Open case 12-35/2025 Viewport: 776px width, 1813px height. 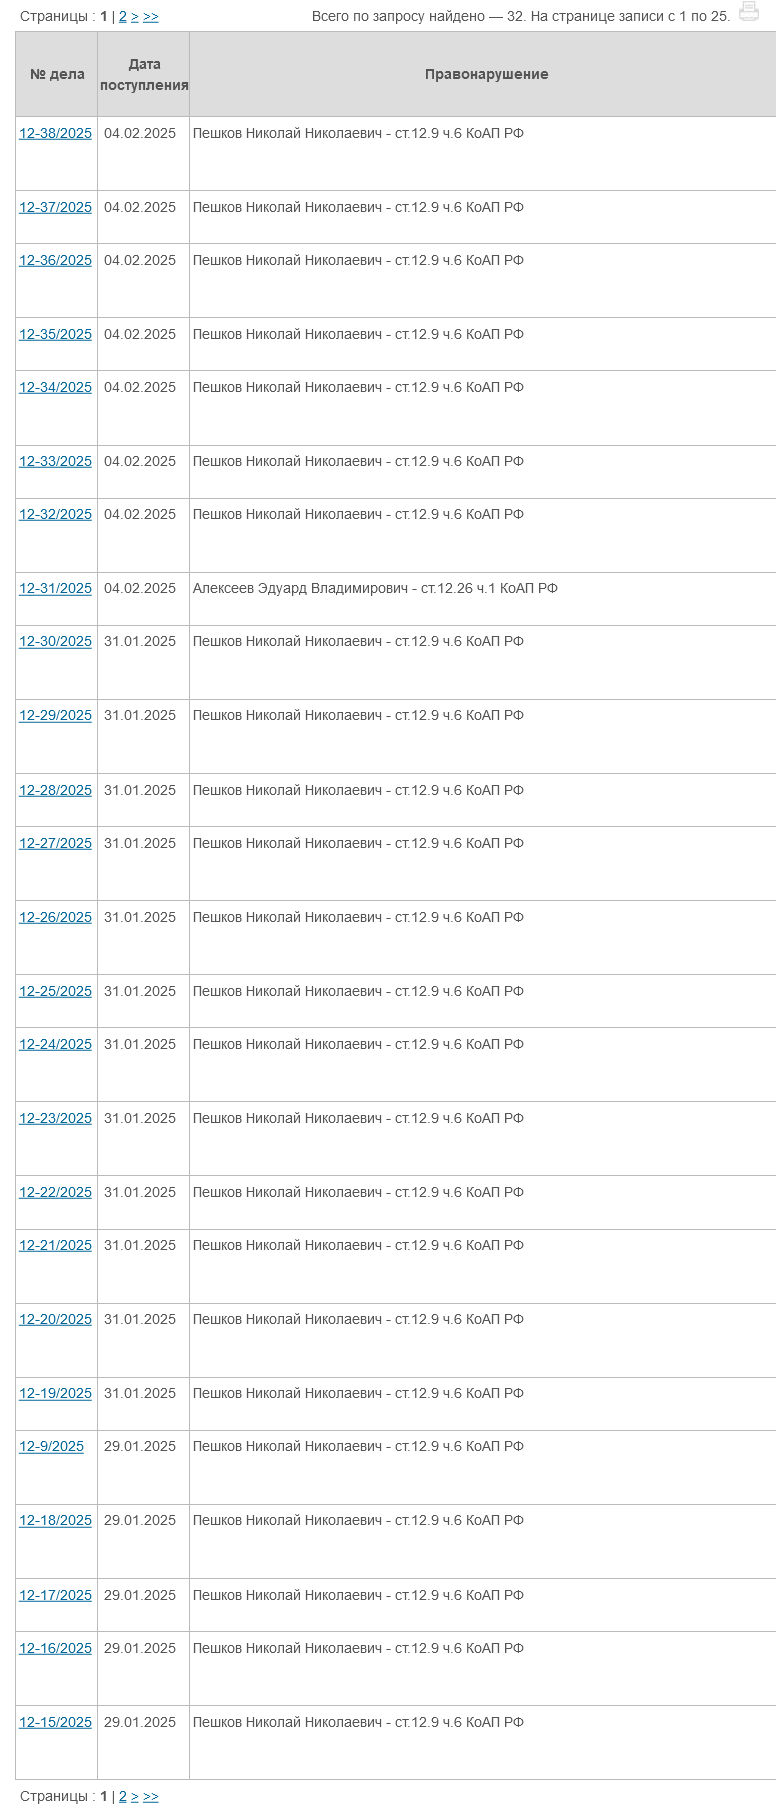(x=55, y=334)
